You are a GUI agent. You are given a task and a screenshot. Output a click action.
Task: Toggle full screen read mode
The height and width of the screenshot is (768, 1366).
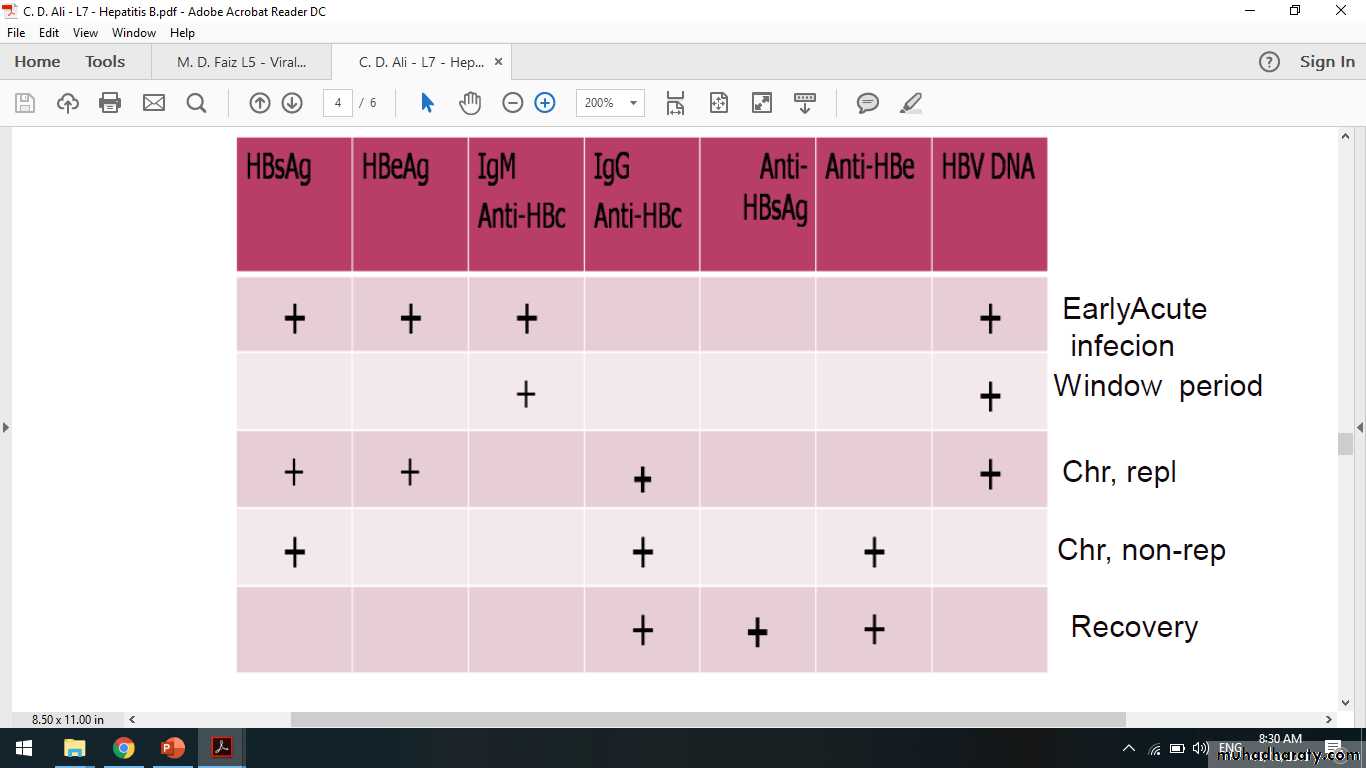coord(762,103)
